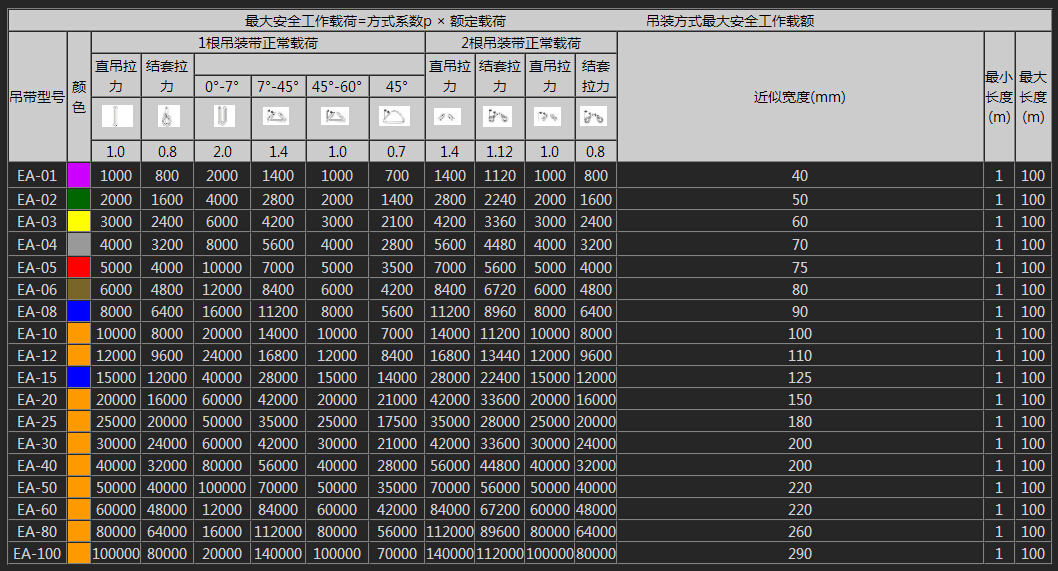The width and height of the screenshot is (1058, 571).
Task: Select the 7°-45° angle sling diagram
Action: coord(277,117)
